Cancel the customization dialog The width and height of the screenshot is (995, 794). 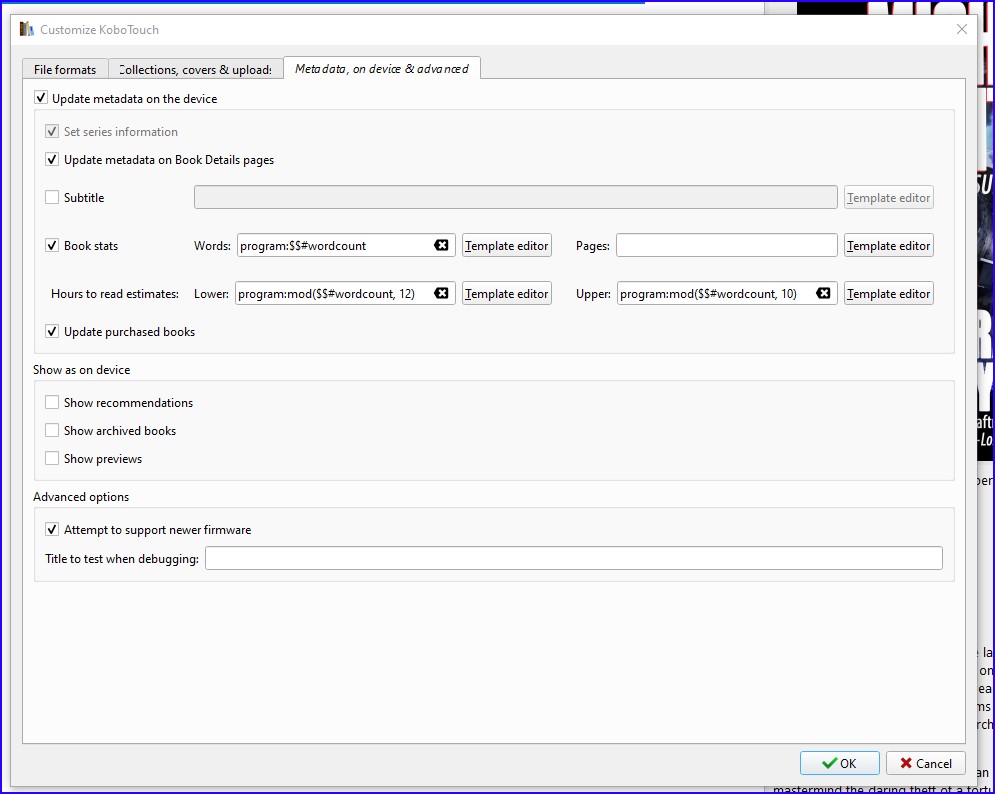click(926, 763)
